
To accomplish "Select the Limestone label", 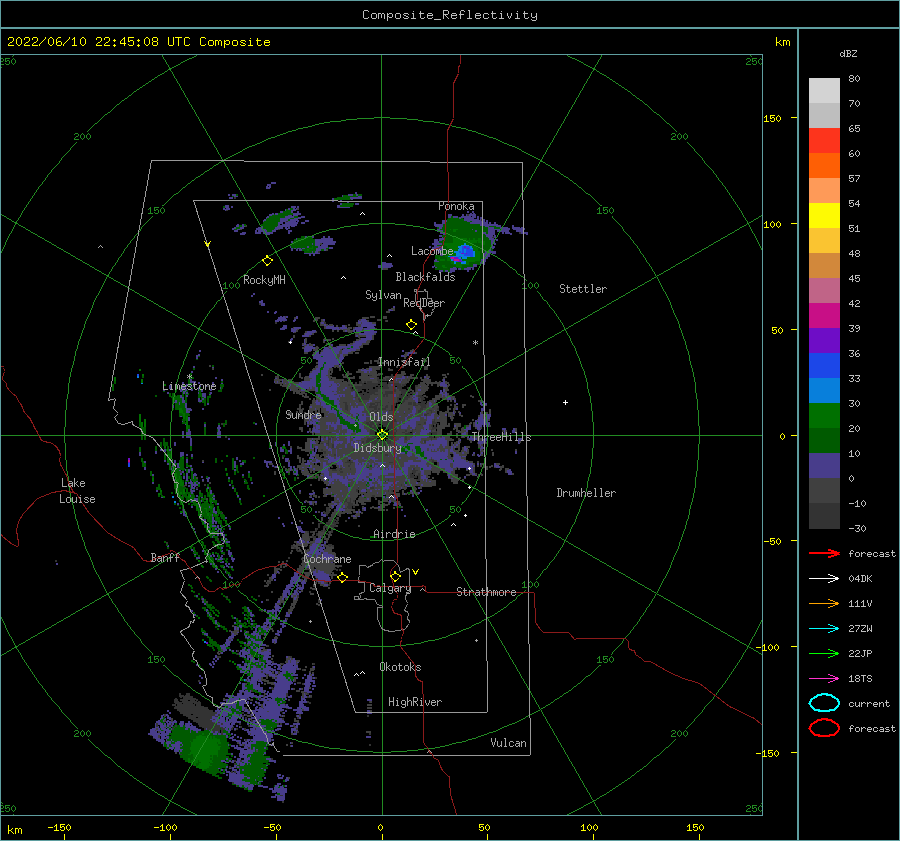I will click(189, 386).
